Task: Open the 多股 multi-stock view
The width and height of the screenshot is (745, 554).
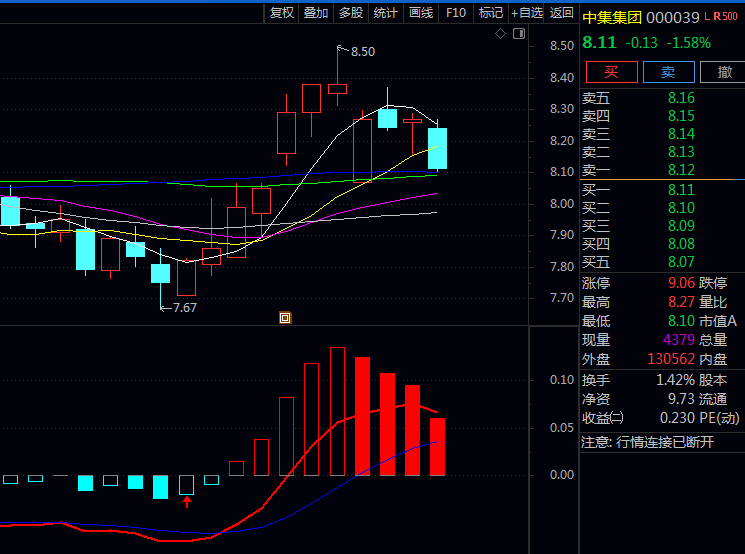Action: (x=351, y=12)
